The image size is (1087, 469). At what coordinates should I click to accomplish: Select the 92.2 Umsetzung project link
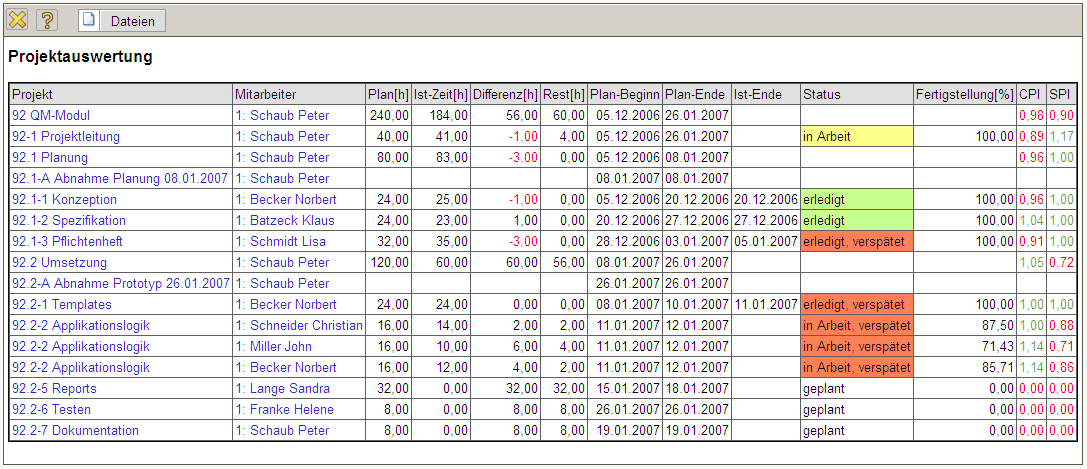click(x=57, y=263)
